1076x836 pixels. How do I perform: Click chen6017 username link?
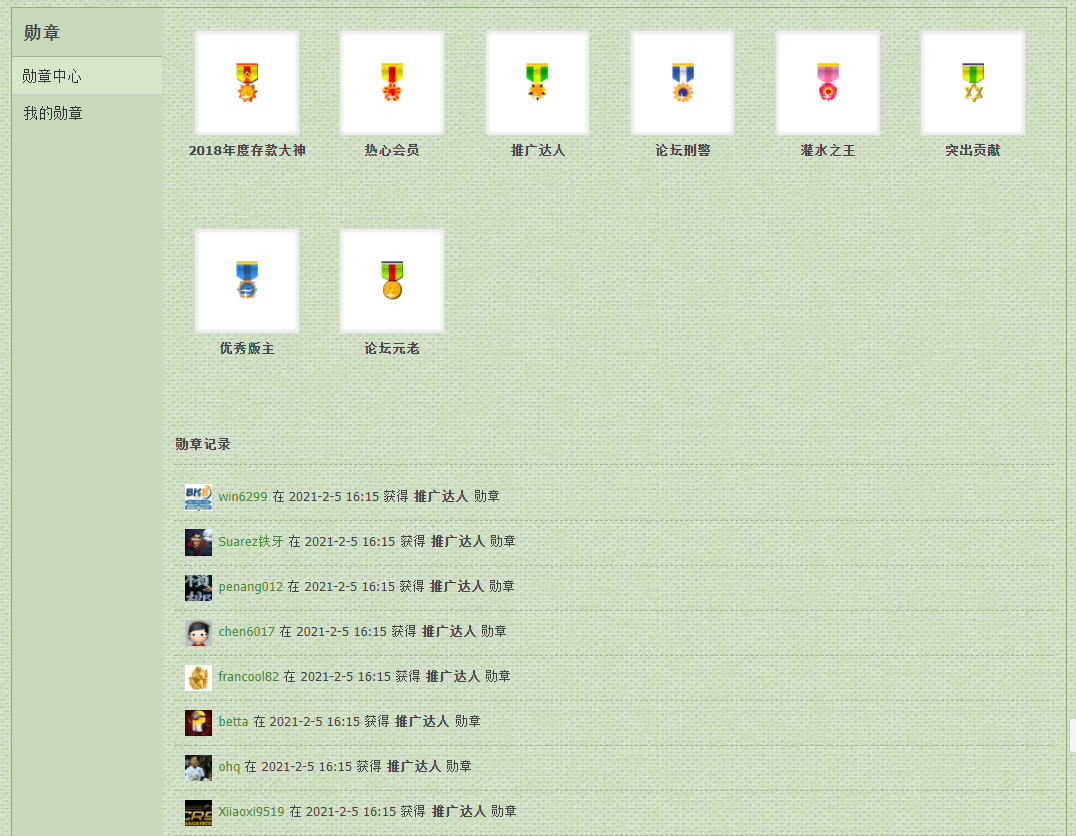point(246,631)
